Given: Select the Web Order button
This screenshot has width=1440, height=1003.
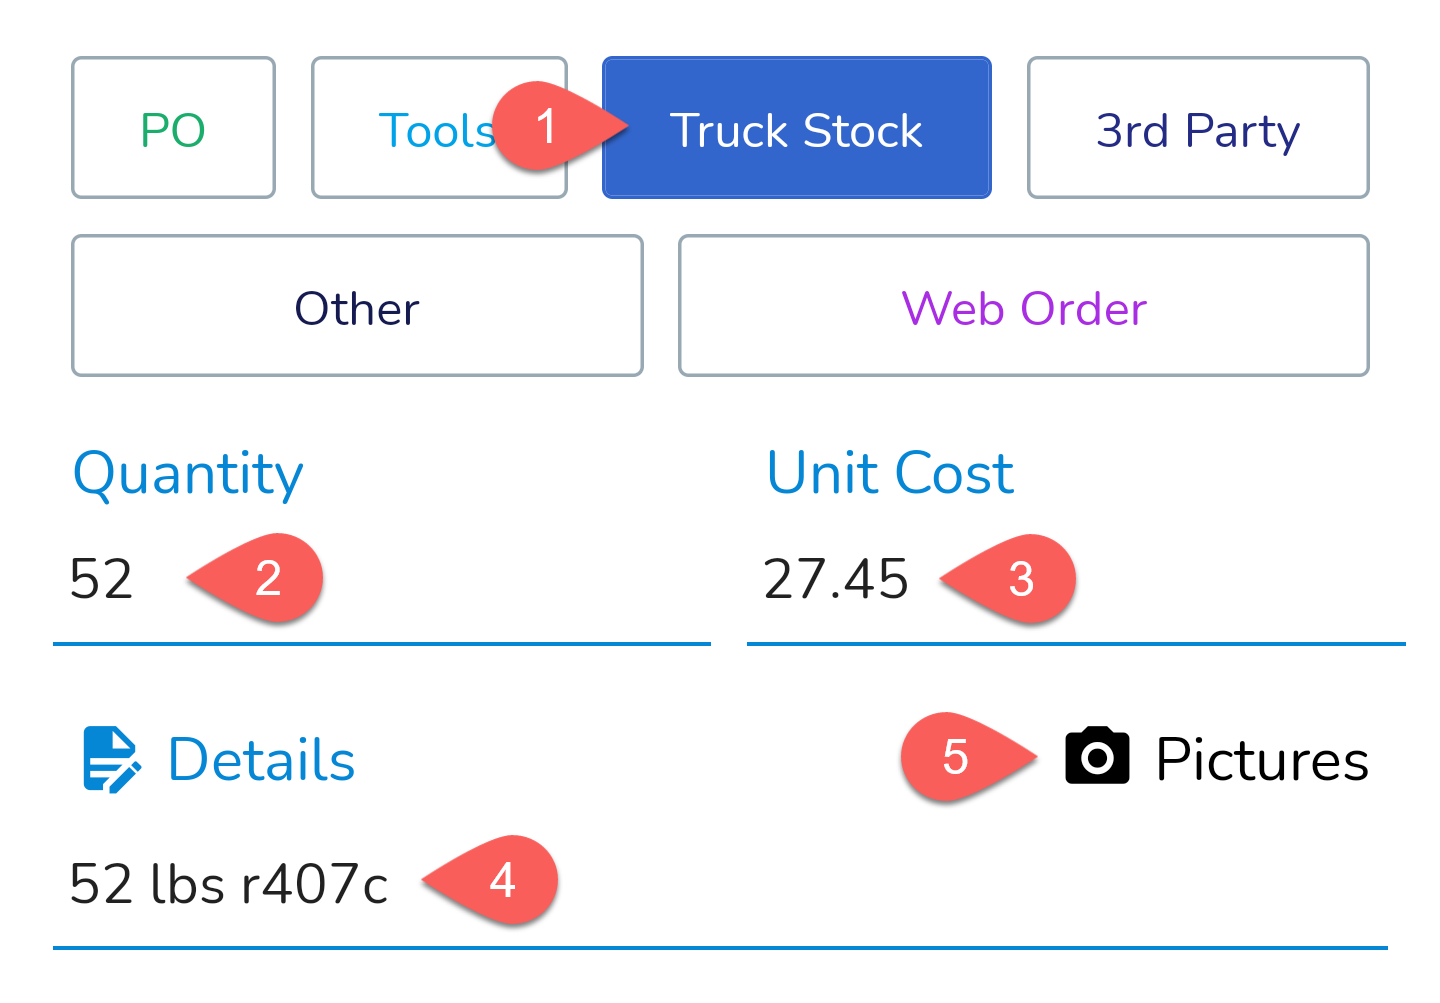Looking at the screenshot, I should [1023, 306].
